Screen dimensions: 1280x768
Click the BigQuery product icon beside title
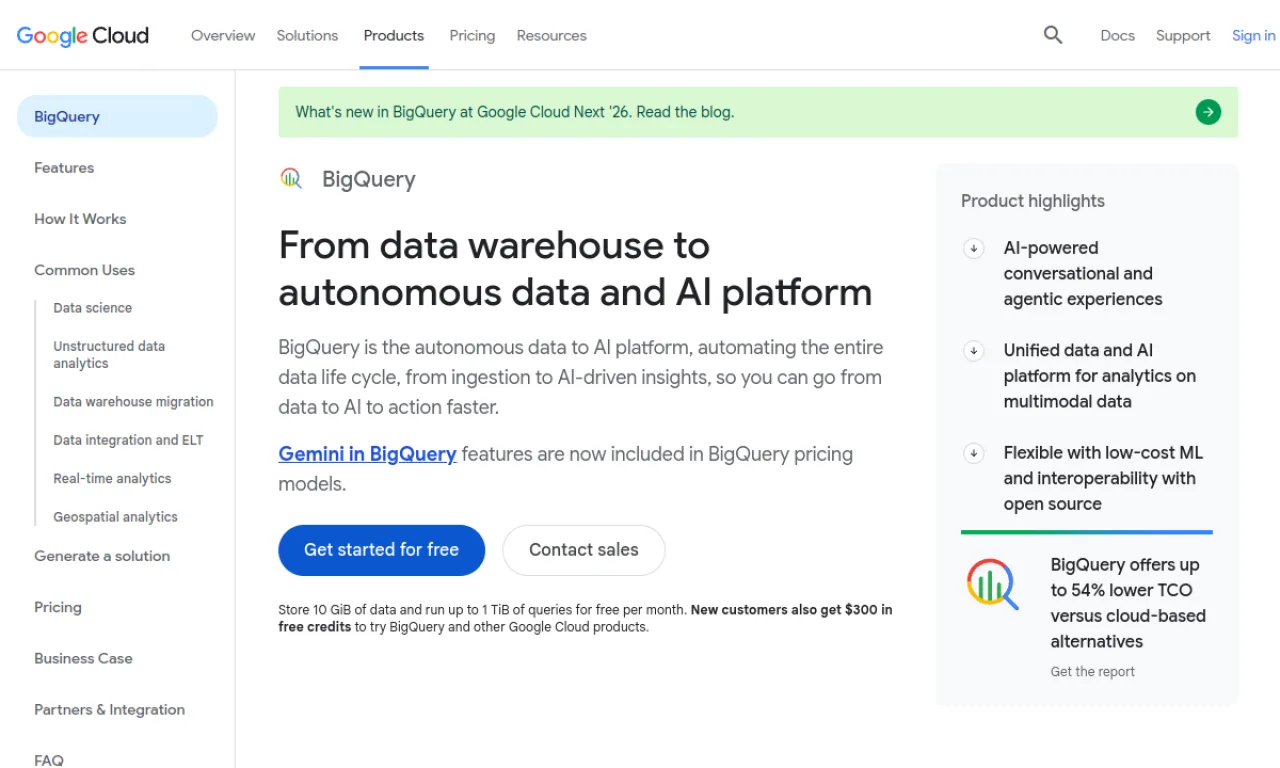pos(291,179)
